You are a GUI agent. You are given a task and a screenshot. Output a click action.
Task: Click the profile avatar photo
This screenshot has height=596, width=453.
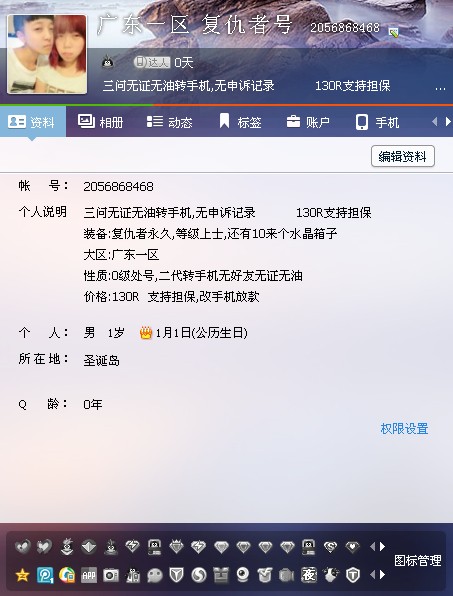pyautogui.click(x=47, y=54)
